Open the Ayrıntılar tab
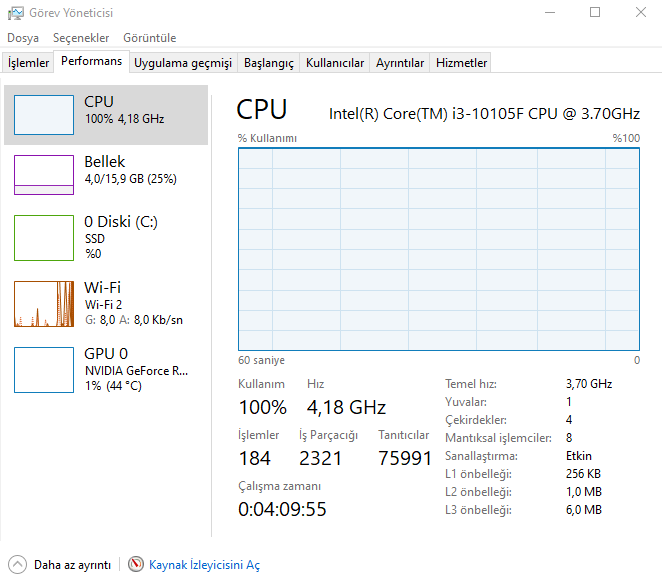 (x=400, y=63)
